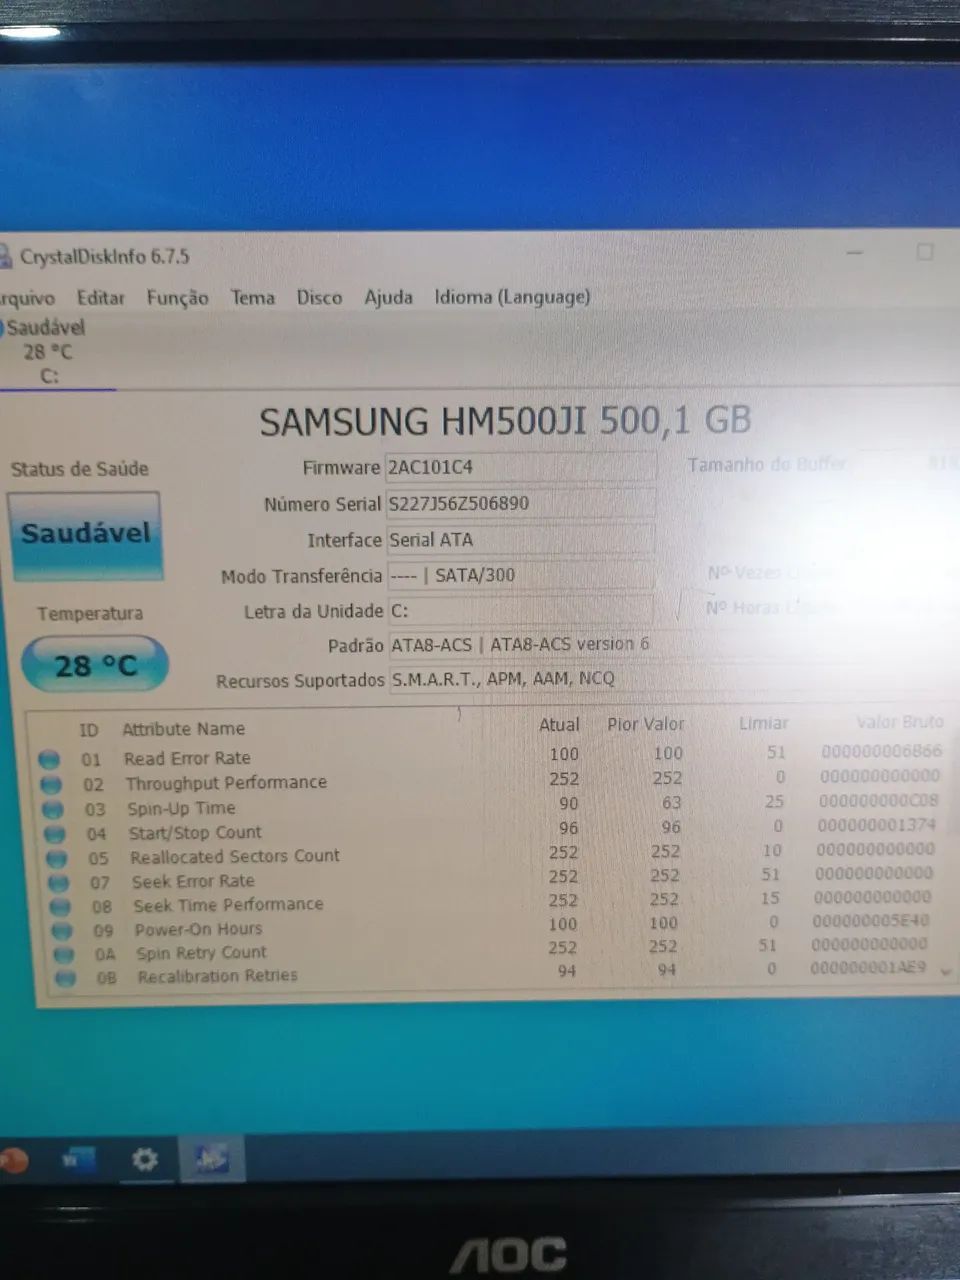Click the 28 °C temperature button
The image size is (960, 1280).
[x=95, y=665]
